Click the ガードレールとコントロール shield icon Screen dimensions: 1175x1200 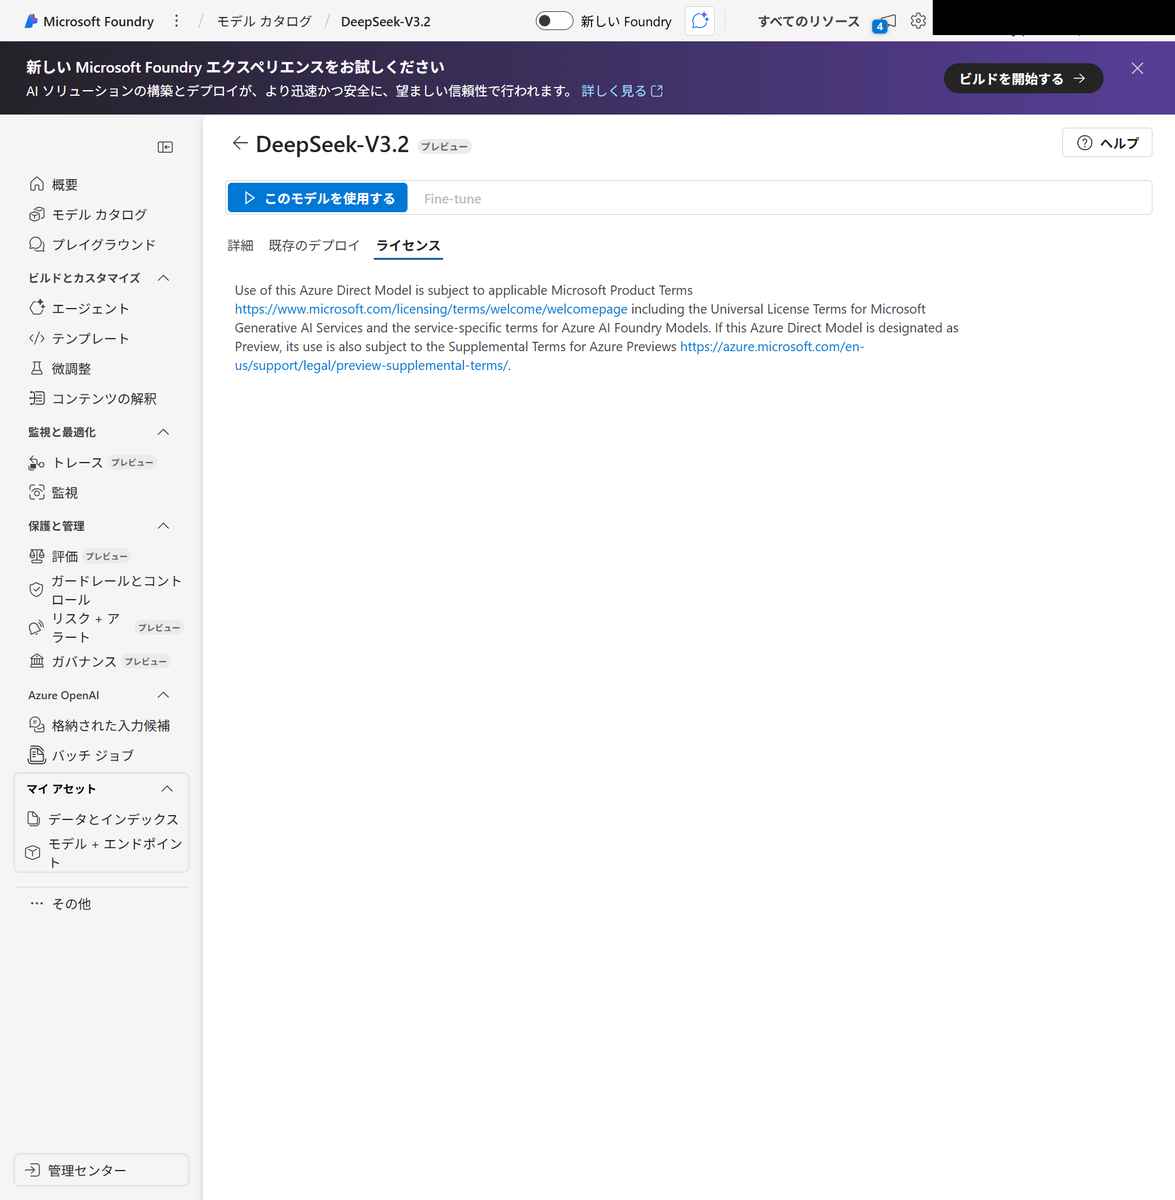pos(36,590)
